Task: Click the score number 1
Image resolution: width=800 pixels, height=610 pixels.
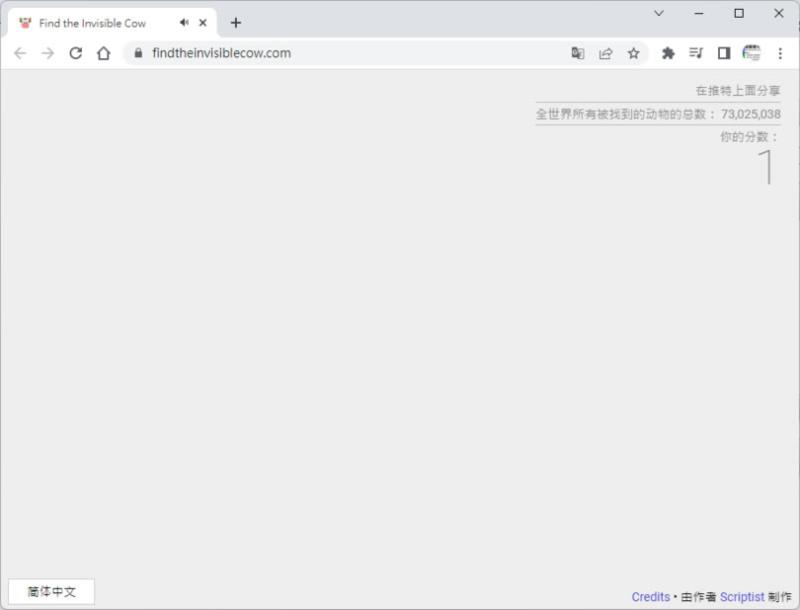Action: tap(766, 167)
